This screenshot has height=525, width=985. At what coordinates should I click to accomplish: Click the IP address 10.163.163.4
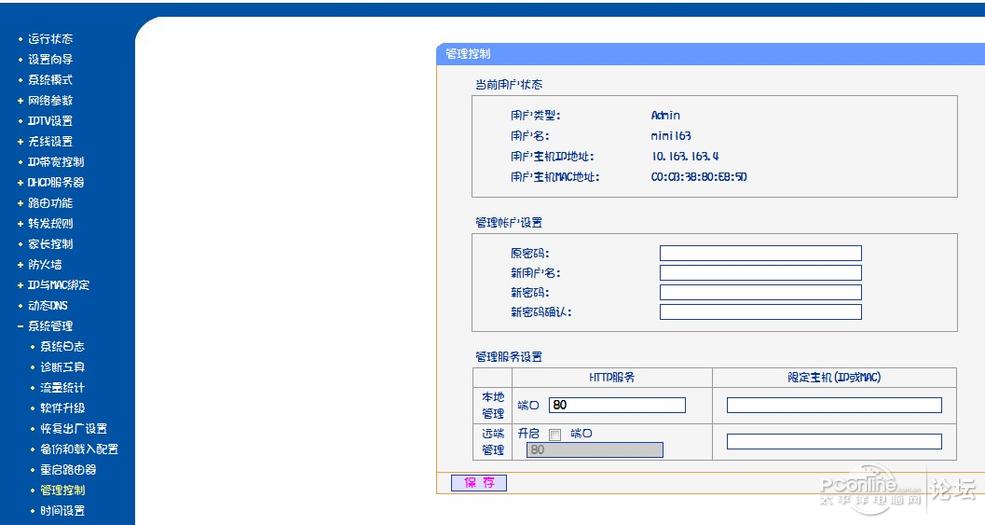[685, 156]
